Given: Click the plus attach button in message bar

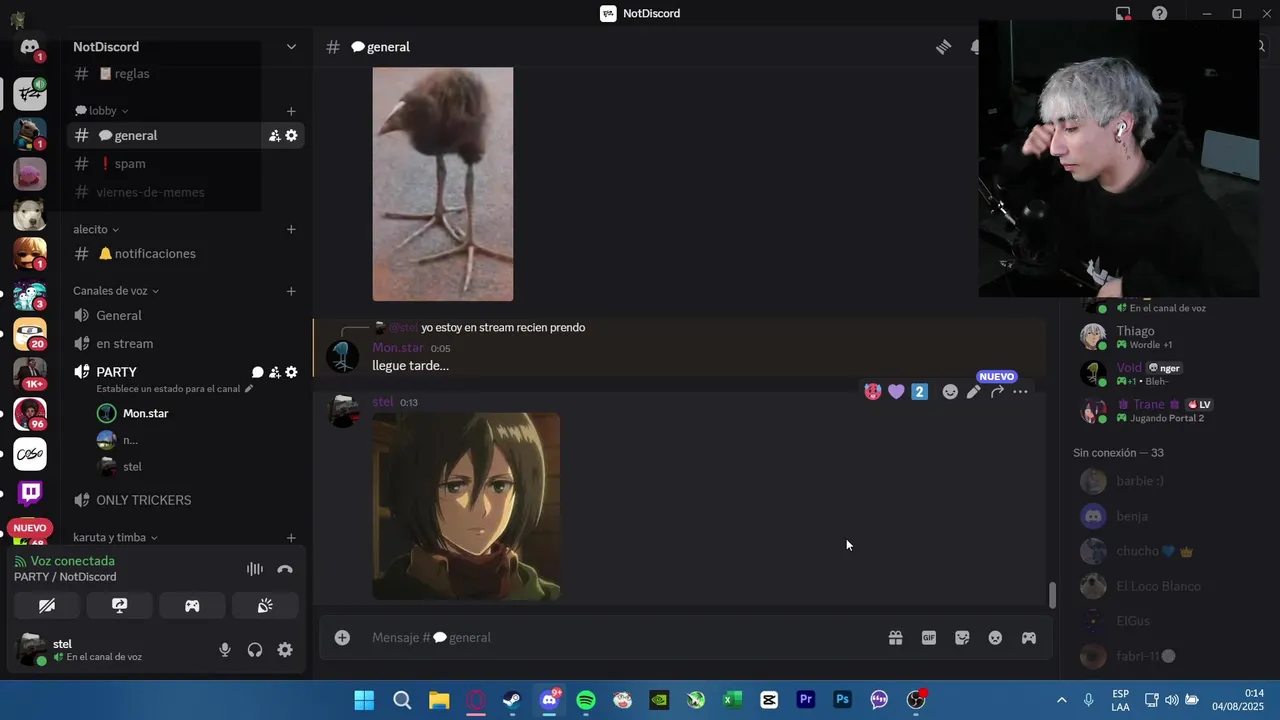Looking at the screenshot, I should point(342,638).
